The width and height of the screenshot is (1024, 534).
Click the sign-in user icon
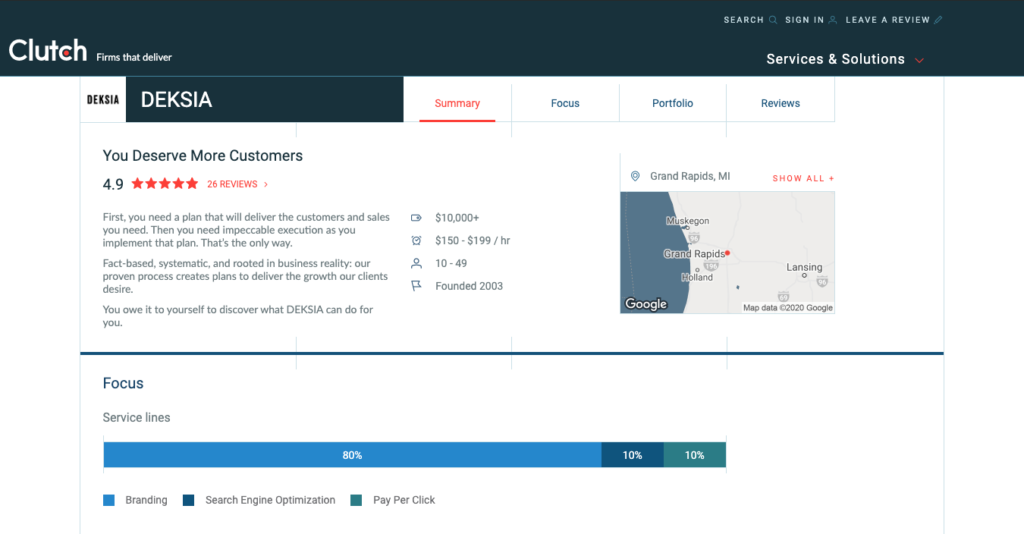(833, 20)
